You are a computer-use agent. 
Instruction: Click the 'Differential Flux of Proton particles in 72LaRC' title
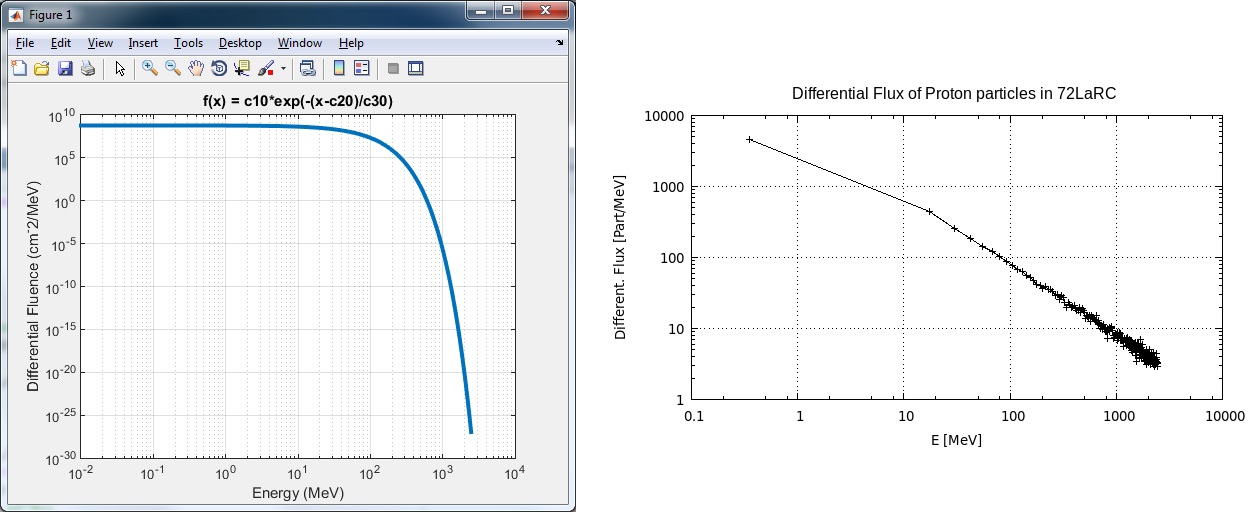(954, 94)
